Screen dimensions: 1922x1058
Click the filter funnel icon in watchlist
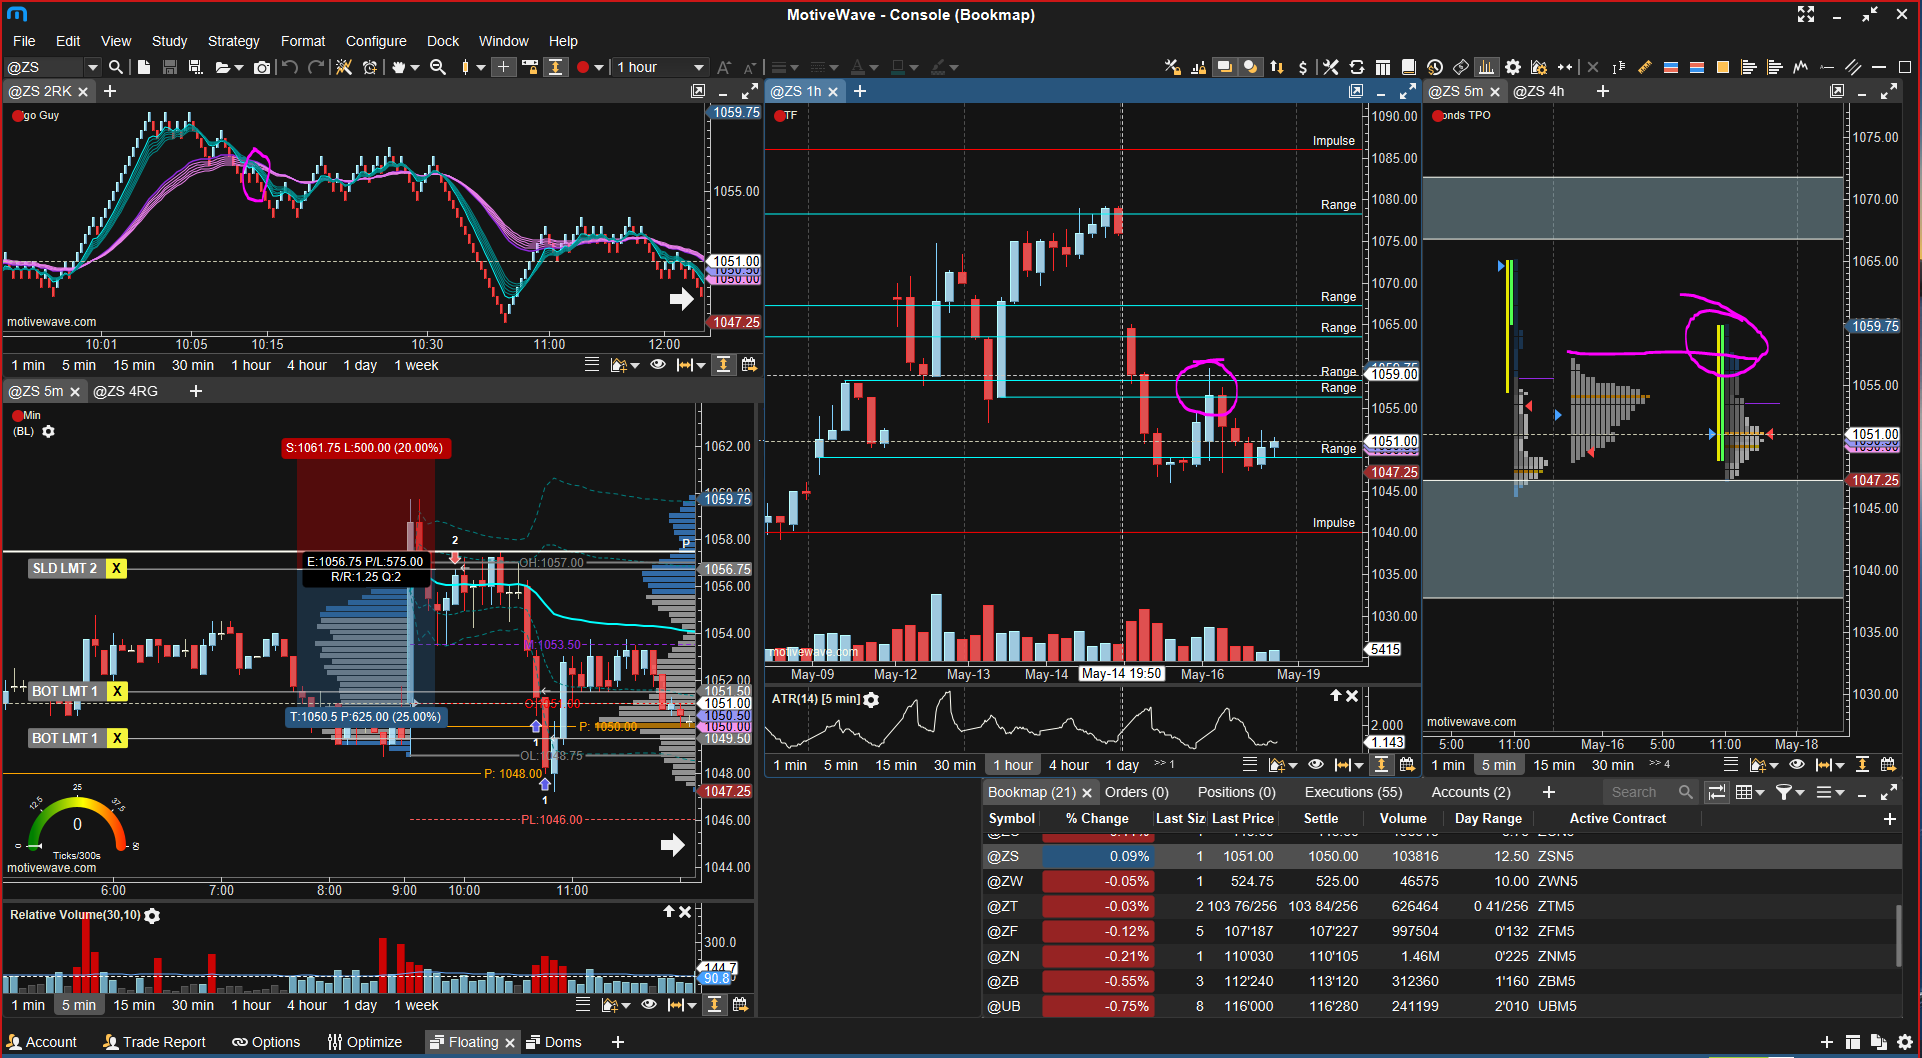(x=1783, y=792)
